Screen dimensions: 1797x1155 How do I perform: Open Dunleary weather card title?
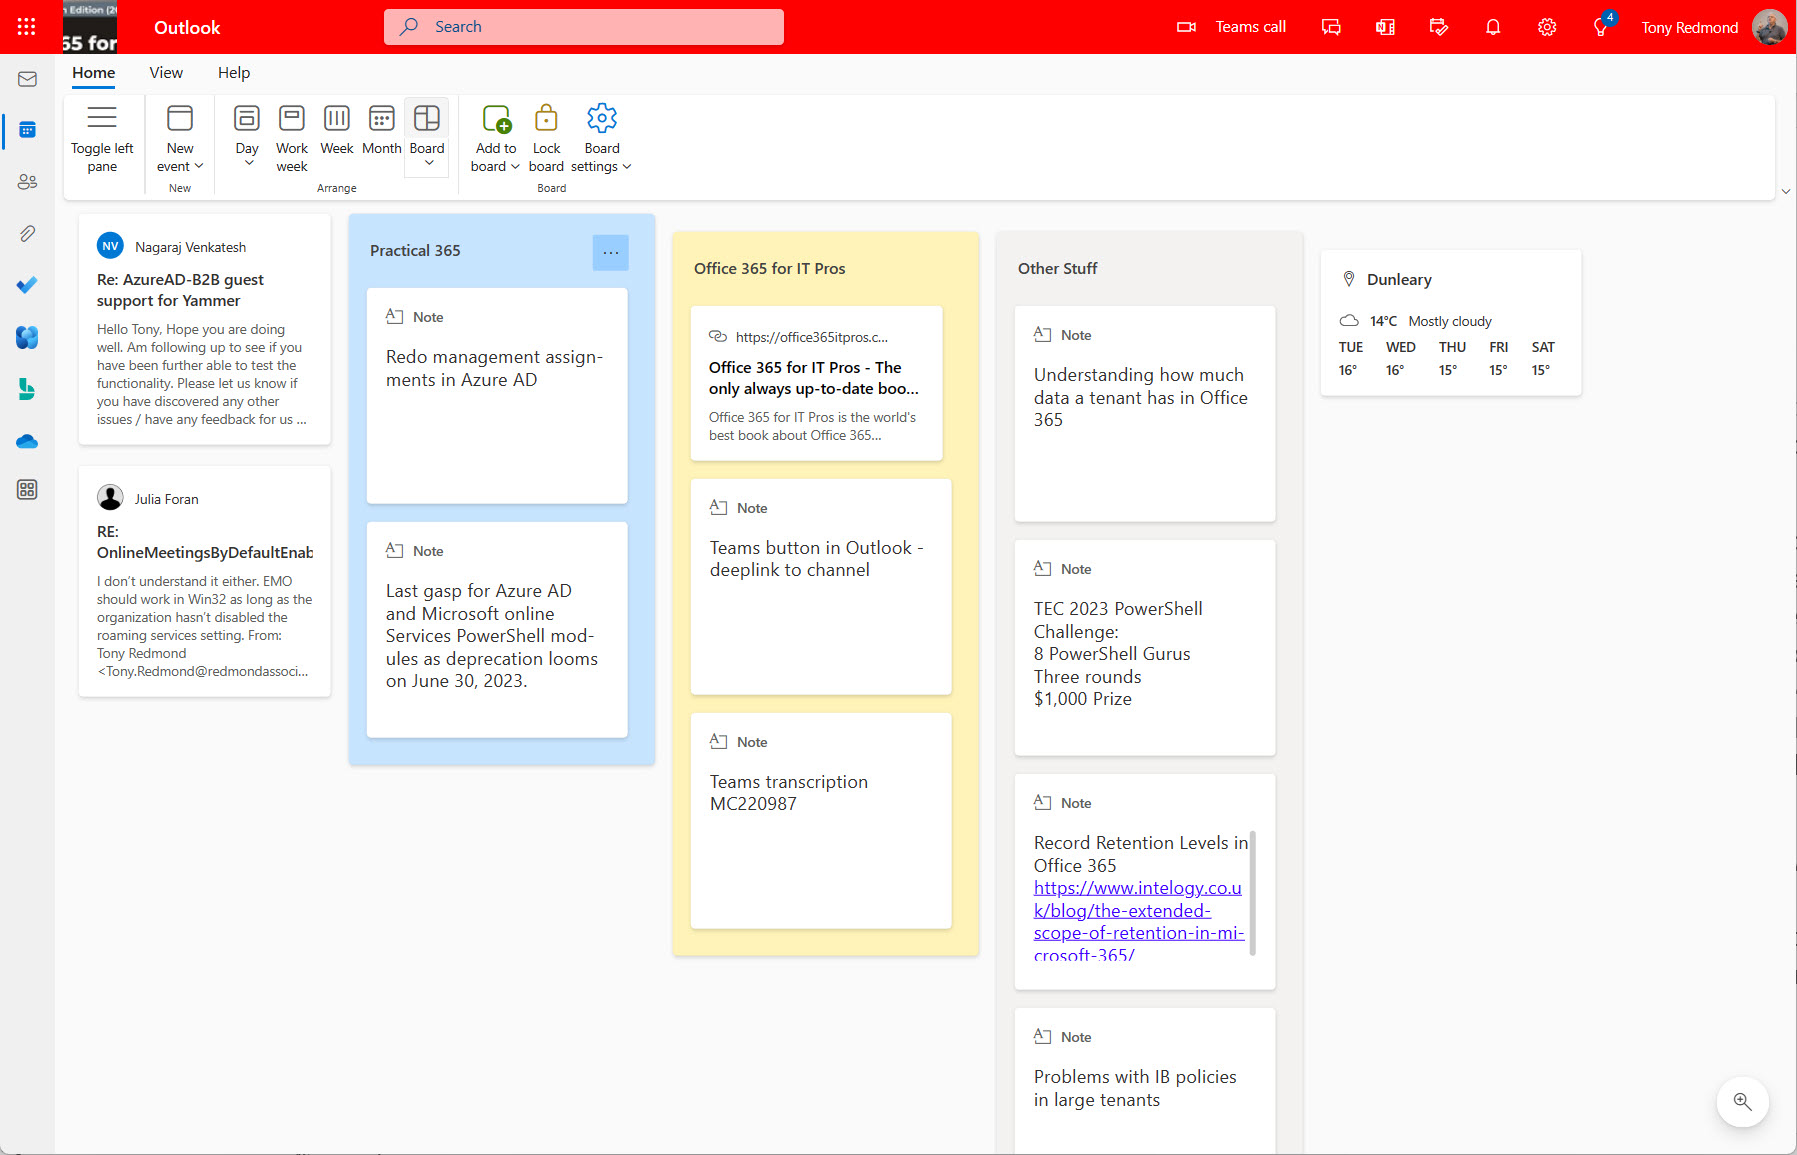coord(1399,280)
